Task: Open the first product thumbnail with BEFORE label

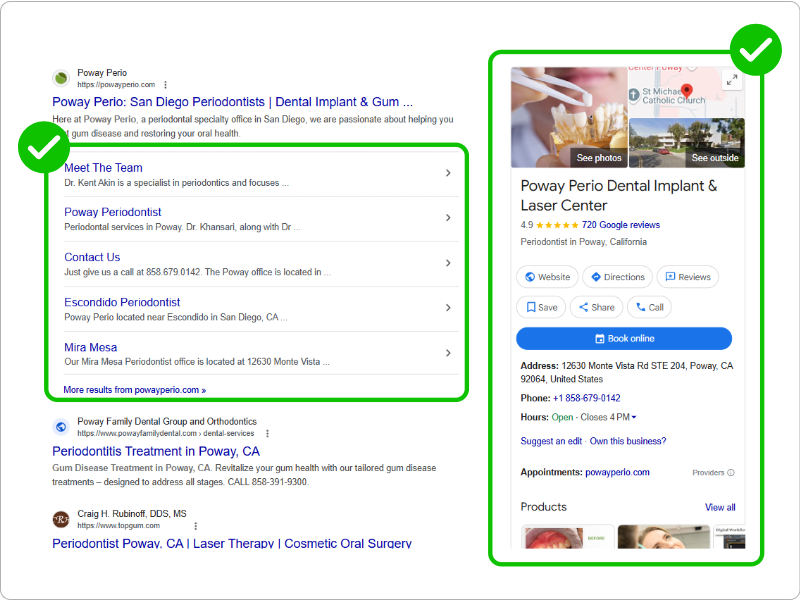Action: click(567, 537)
